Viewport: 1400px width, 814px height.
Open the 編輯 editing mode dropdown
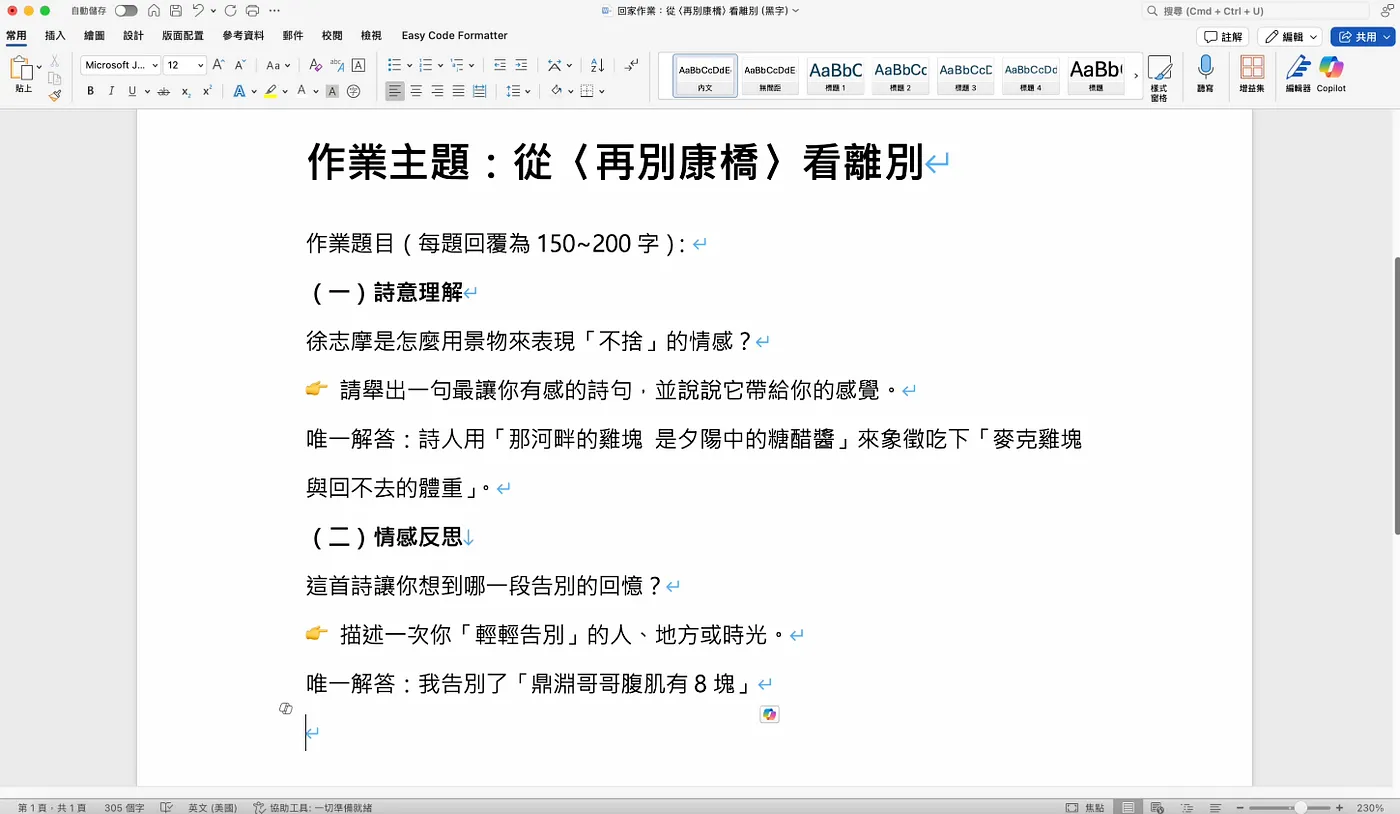1290,37
